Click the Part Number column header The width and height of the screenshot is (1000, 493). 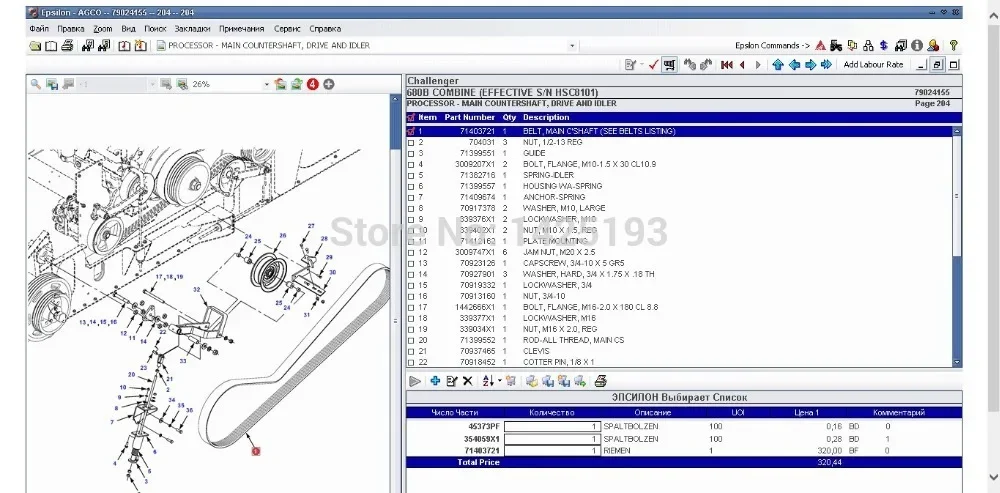tap(469, 117)
